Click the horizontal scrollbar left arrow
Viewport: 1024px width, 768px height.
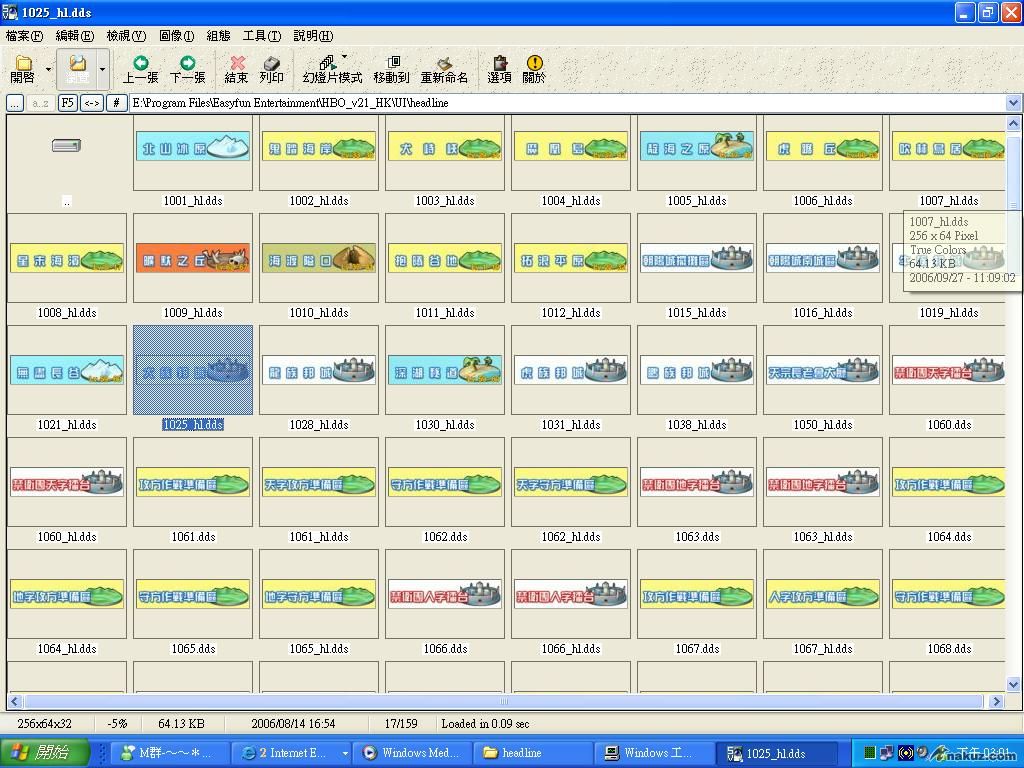14,701
